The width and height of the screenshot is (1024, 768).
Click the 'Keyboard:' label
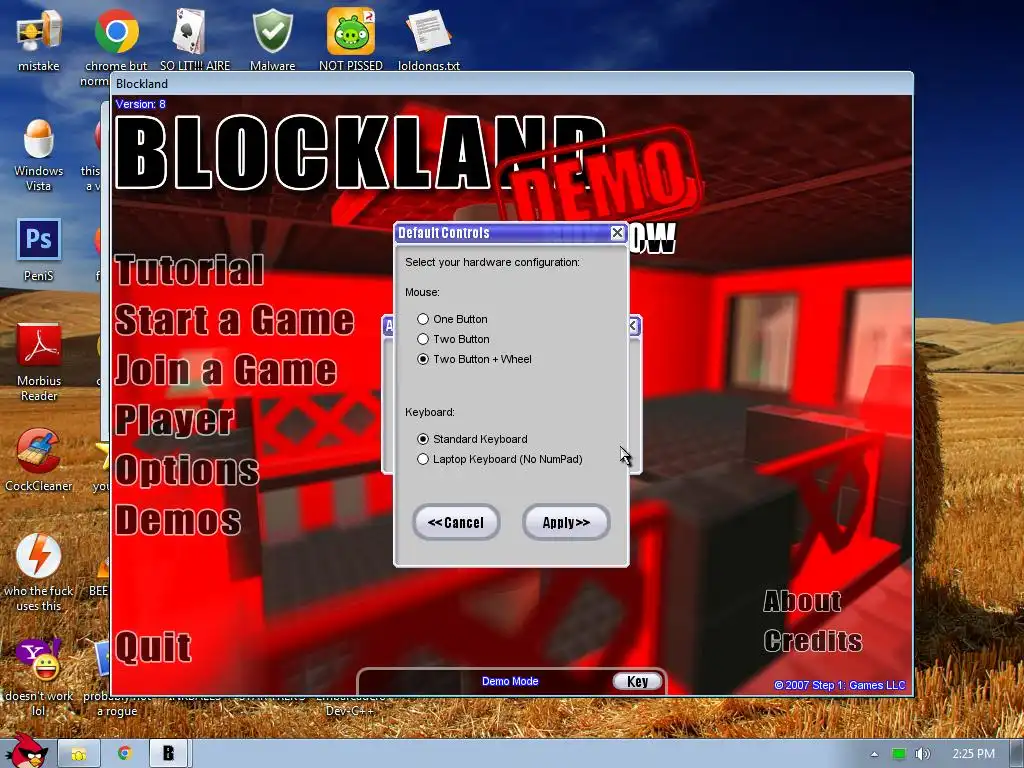tap(430, 412)
